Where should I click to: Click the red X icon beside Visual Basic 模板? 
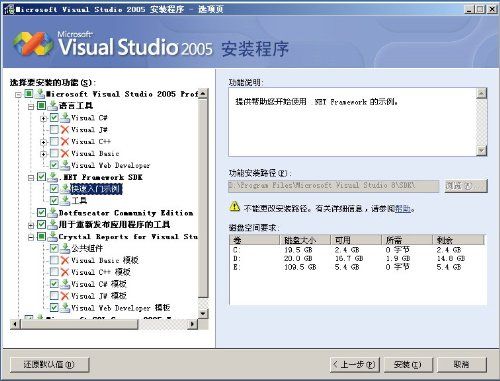65,260
